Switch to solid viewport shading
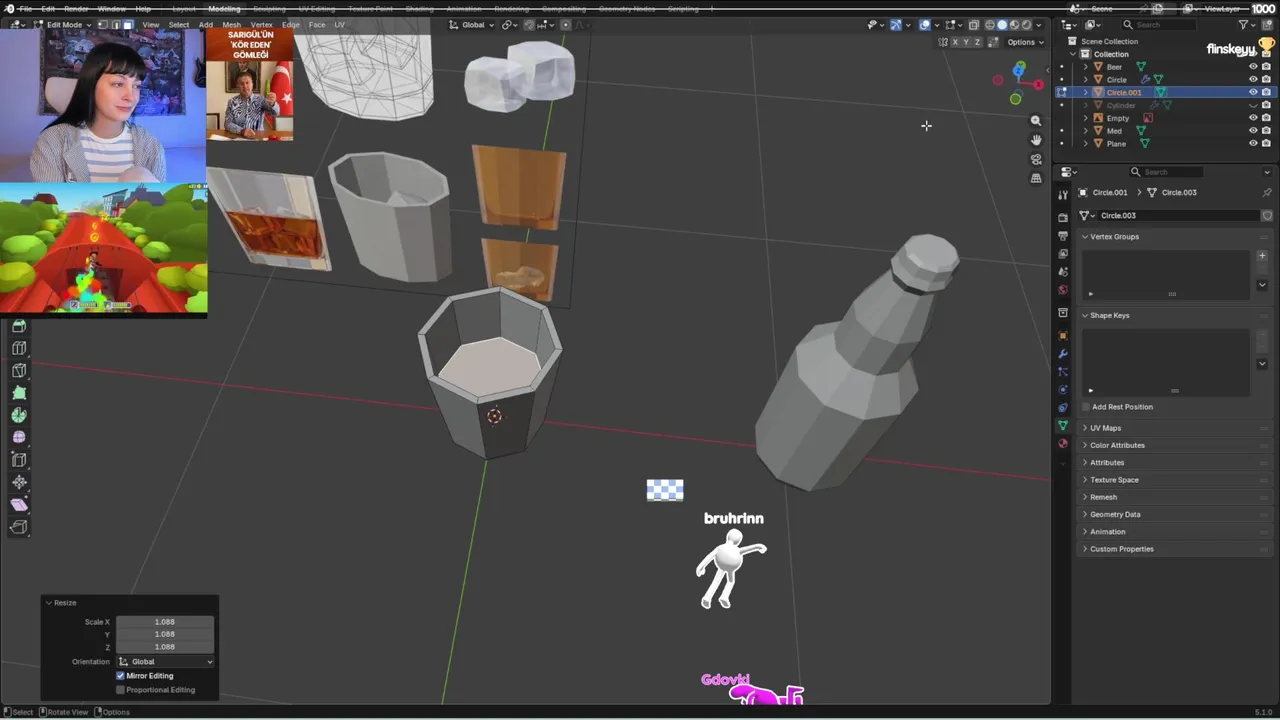Viewport: 1280px width, 720px height. [x=1002, y=24]
